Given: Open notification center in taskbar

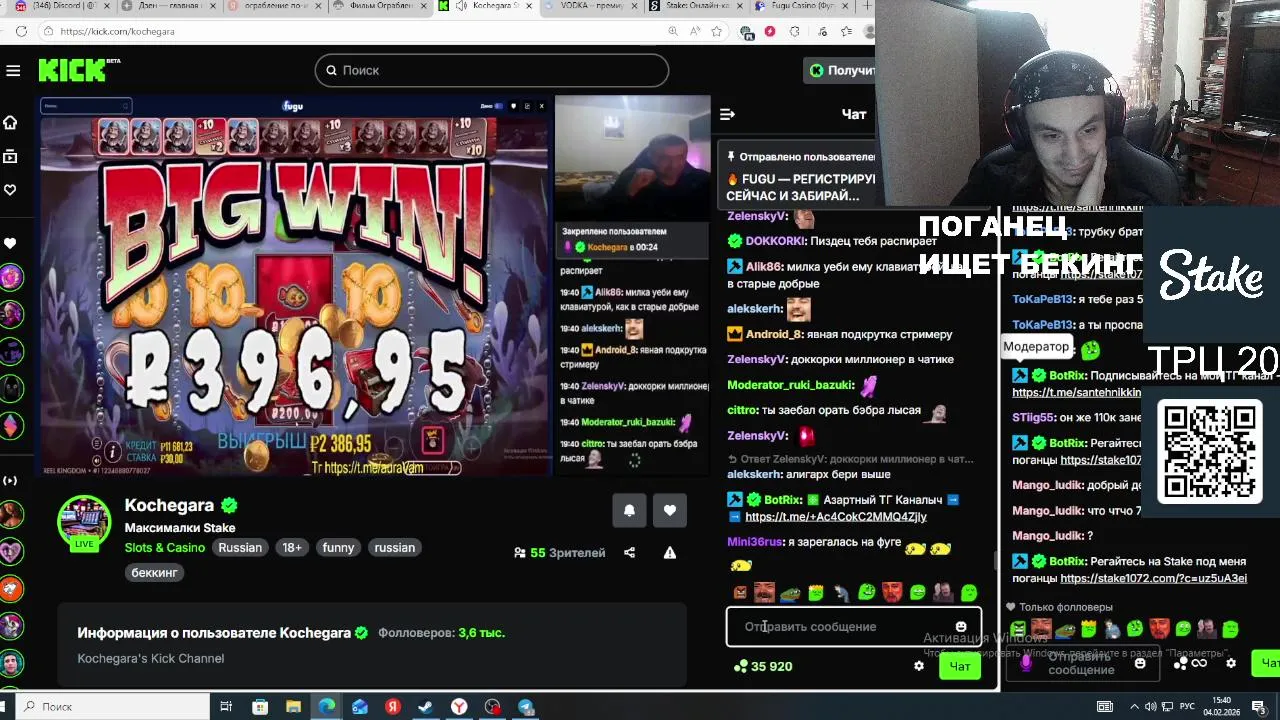Looking at the screenshot, I should tap(1261, 707).
